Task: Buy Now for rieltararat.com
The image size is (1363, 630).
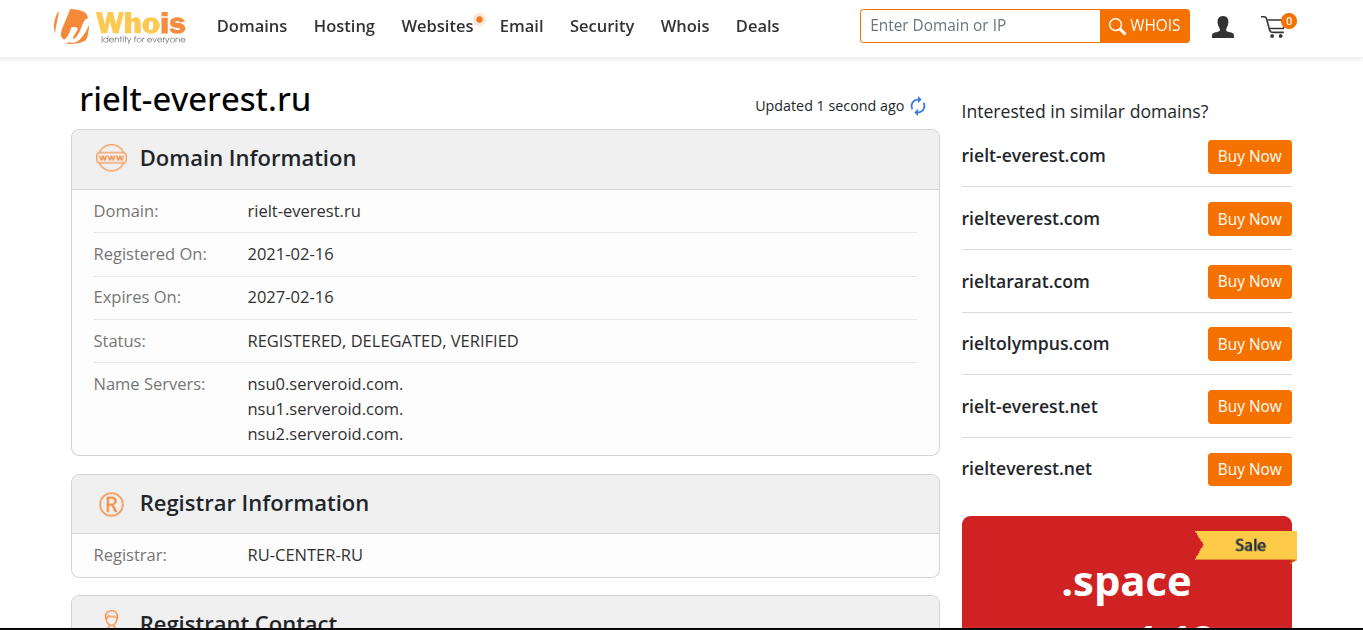Action: (x=1250, y=282)
